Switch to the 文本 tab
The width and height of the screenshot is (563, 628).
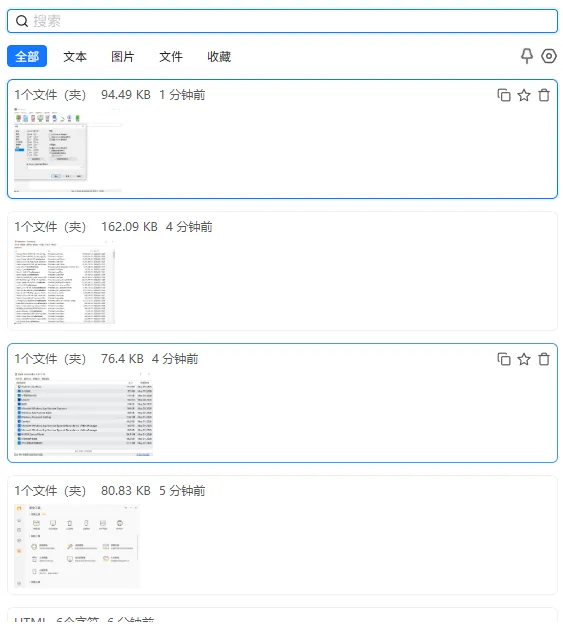[x=75, y=56]
